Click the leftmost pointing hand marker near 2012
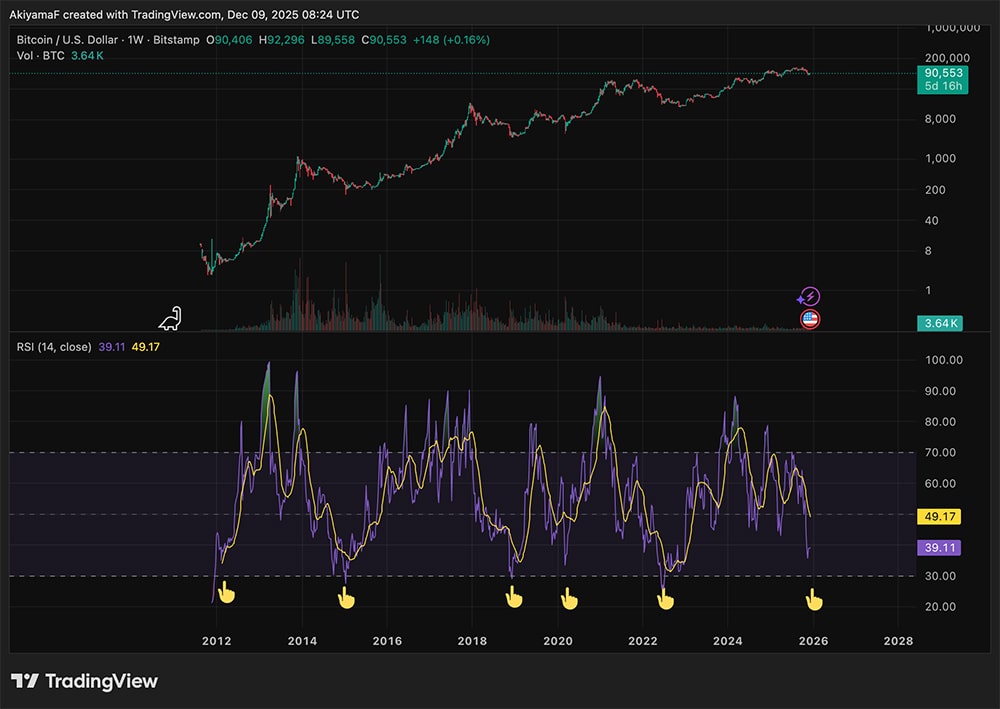Screen dimensions: 1000x709 point(227,594)
